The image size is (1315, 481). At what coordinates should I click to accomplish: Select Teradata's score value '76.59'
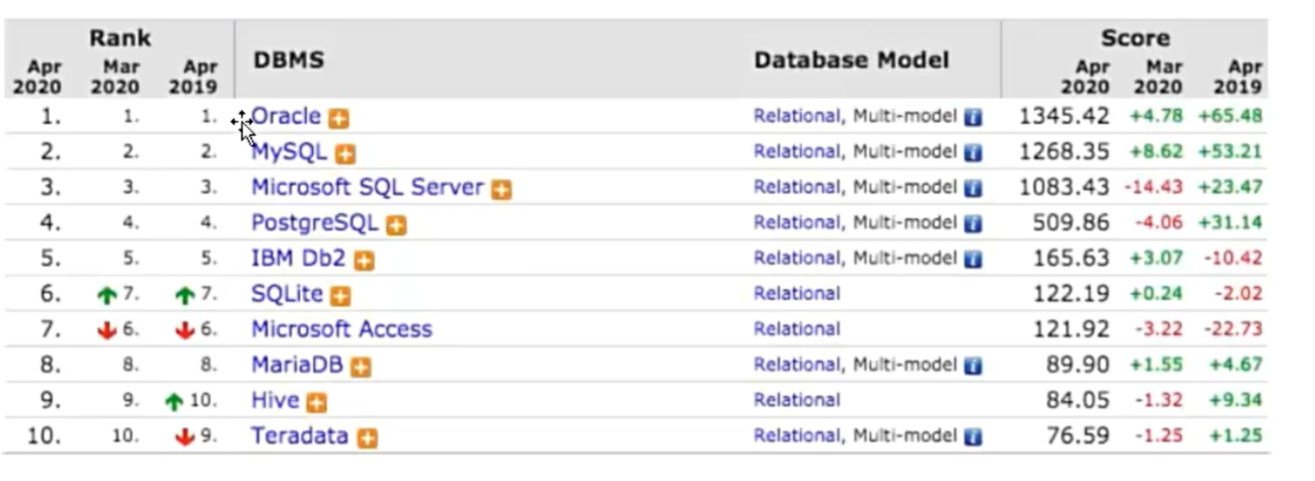[x=1078, y=436]
